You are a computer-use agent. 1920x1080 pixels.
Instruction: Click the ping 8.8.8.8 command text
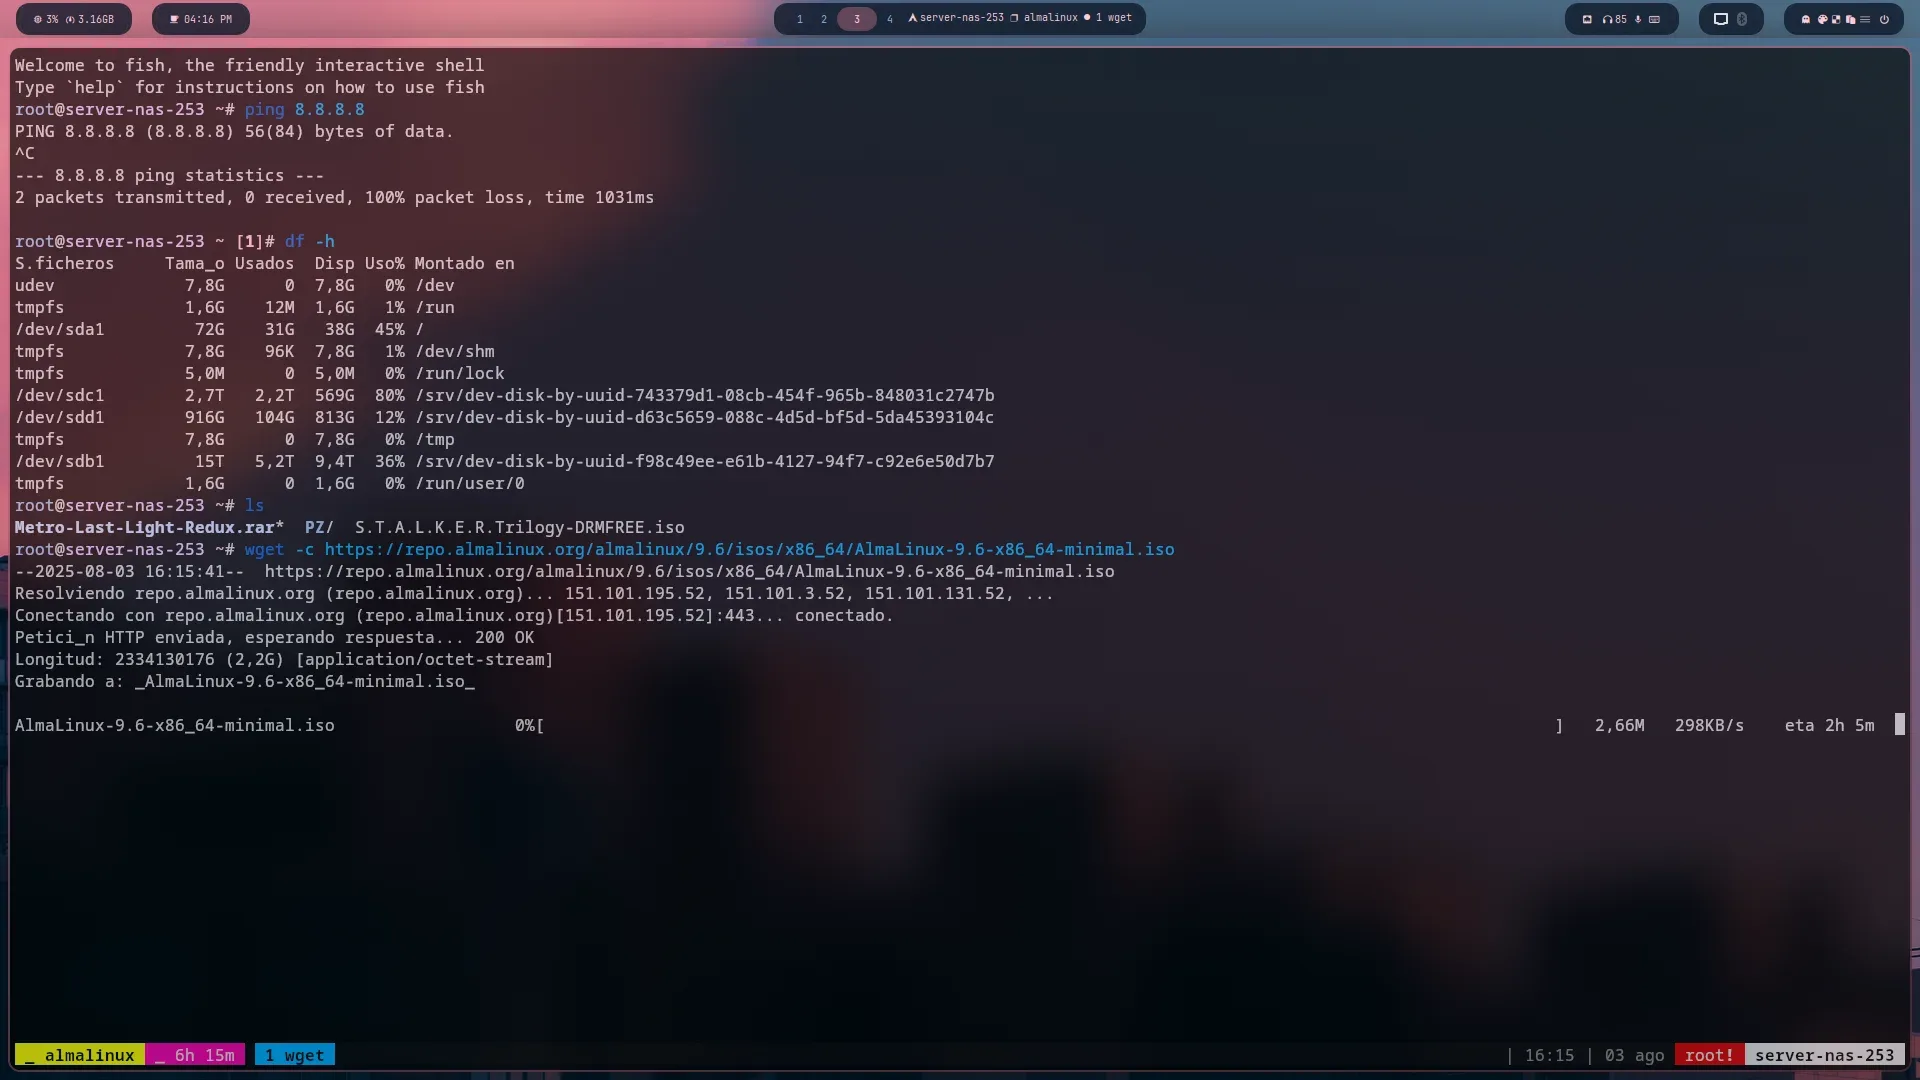pyautogui.click(x=304, y=109)
